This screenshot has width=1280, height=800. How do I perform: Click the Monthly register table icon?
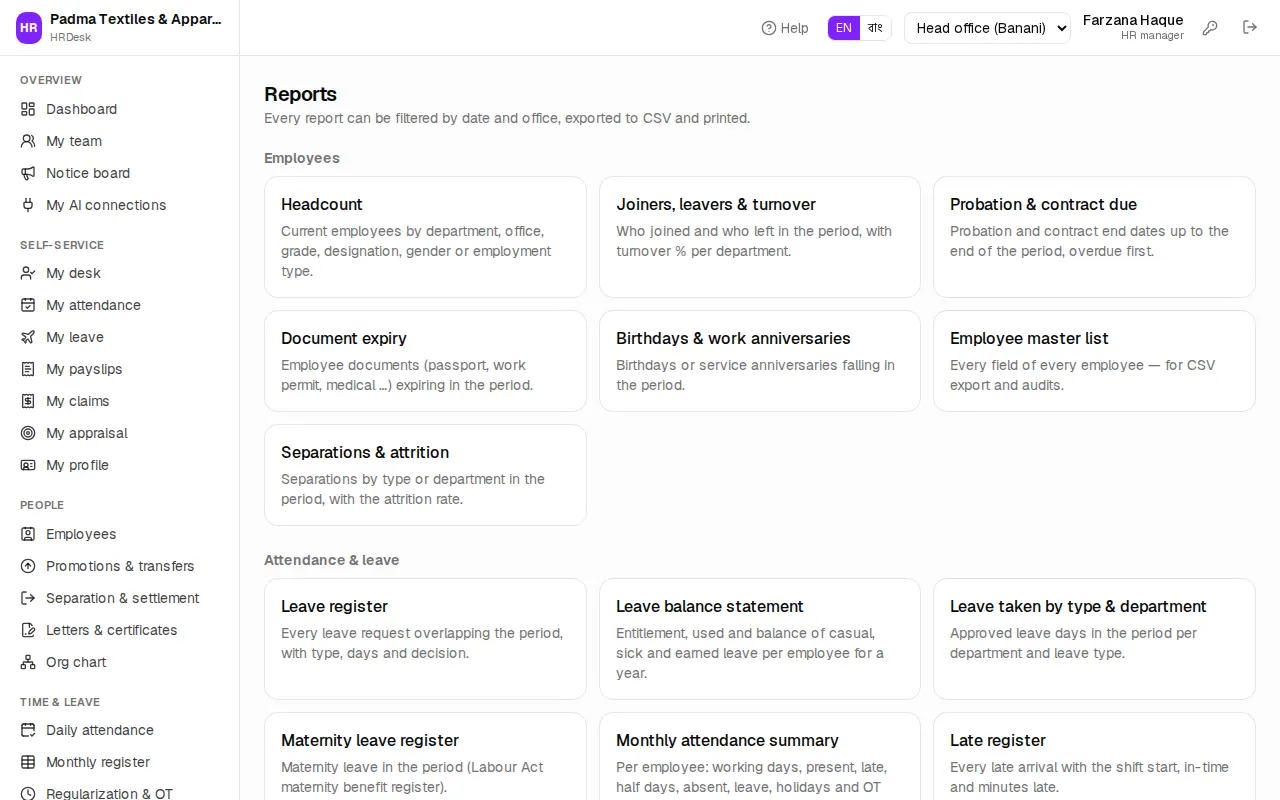coord(28,762)
